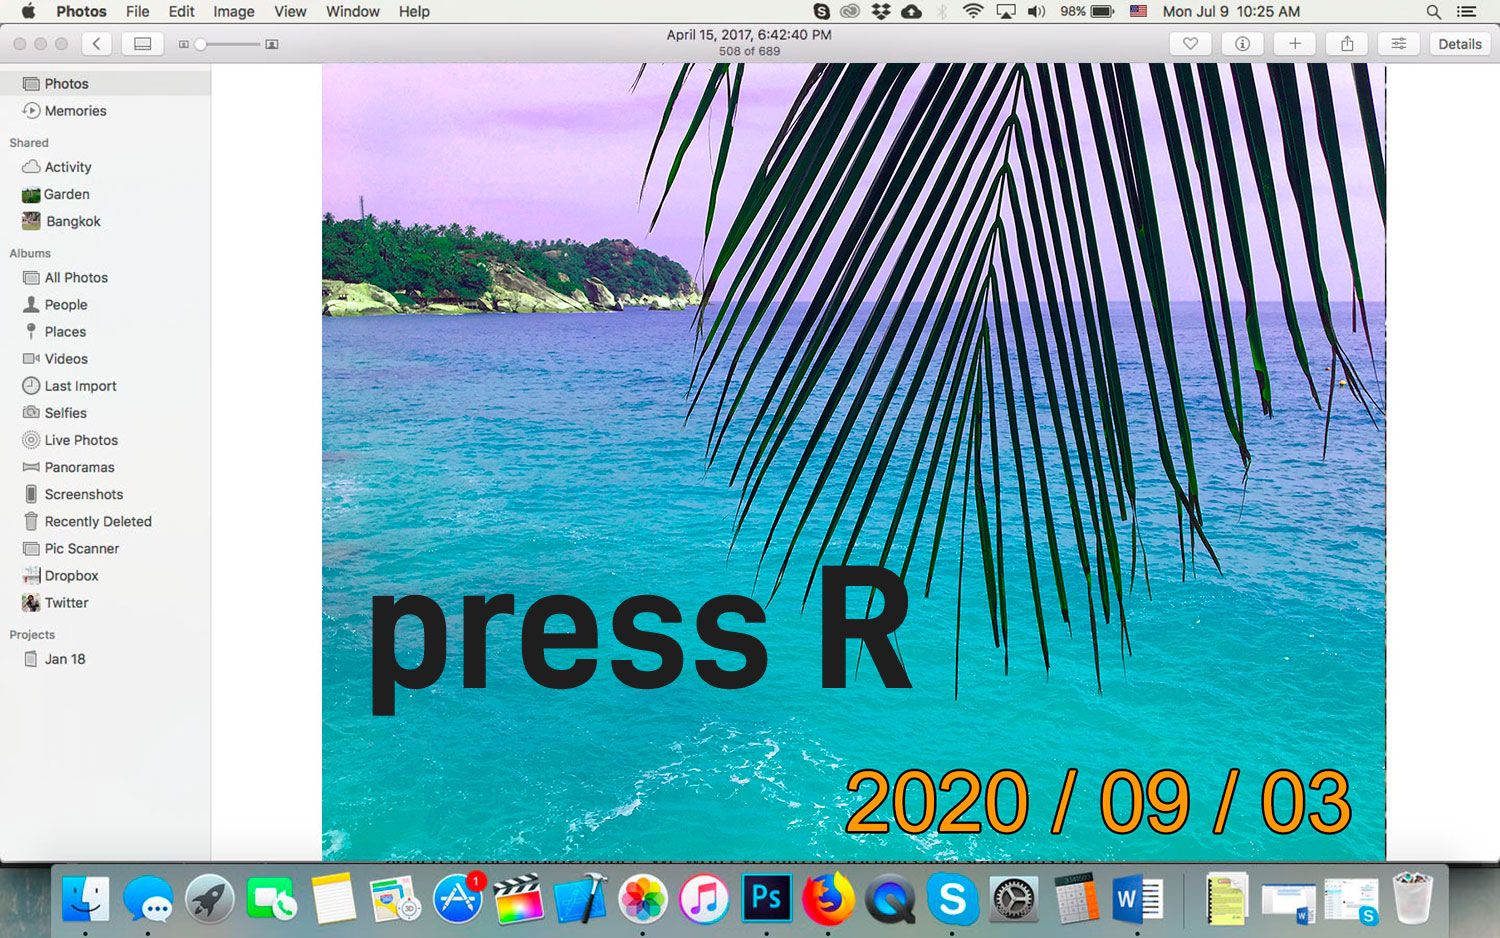Viewport: 1500px width, 938px height.
Task: Add this photo to an album
Action: tap(1294, 43)
